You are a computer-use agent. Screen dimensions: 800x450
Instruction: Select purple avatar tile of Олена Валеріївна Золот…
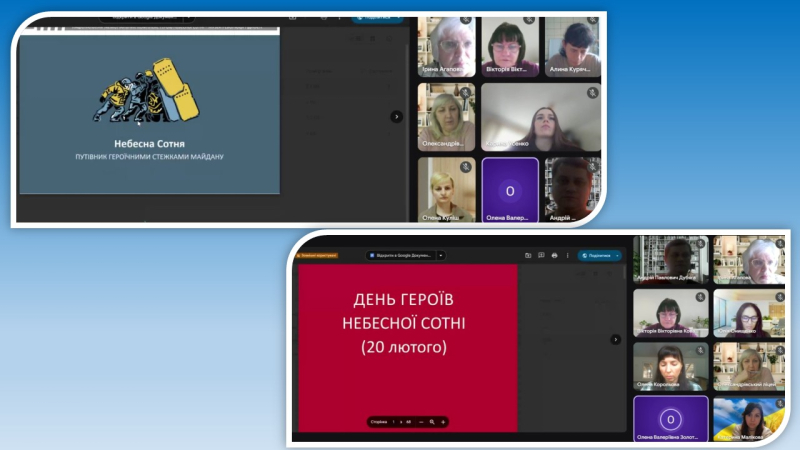(x=671, y=418)
